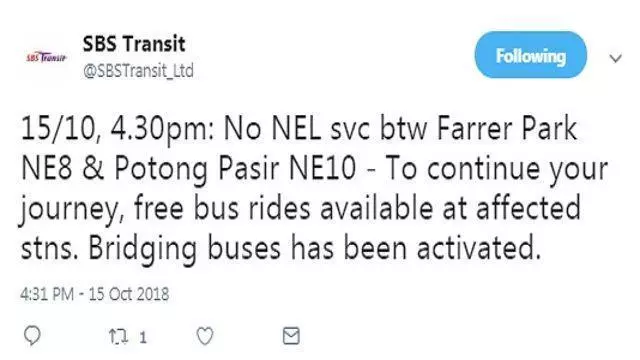Select the '15/10, 4.30pm' text in the tweet

click(117, 130)
